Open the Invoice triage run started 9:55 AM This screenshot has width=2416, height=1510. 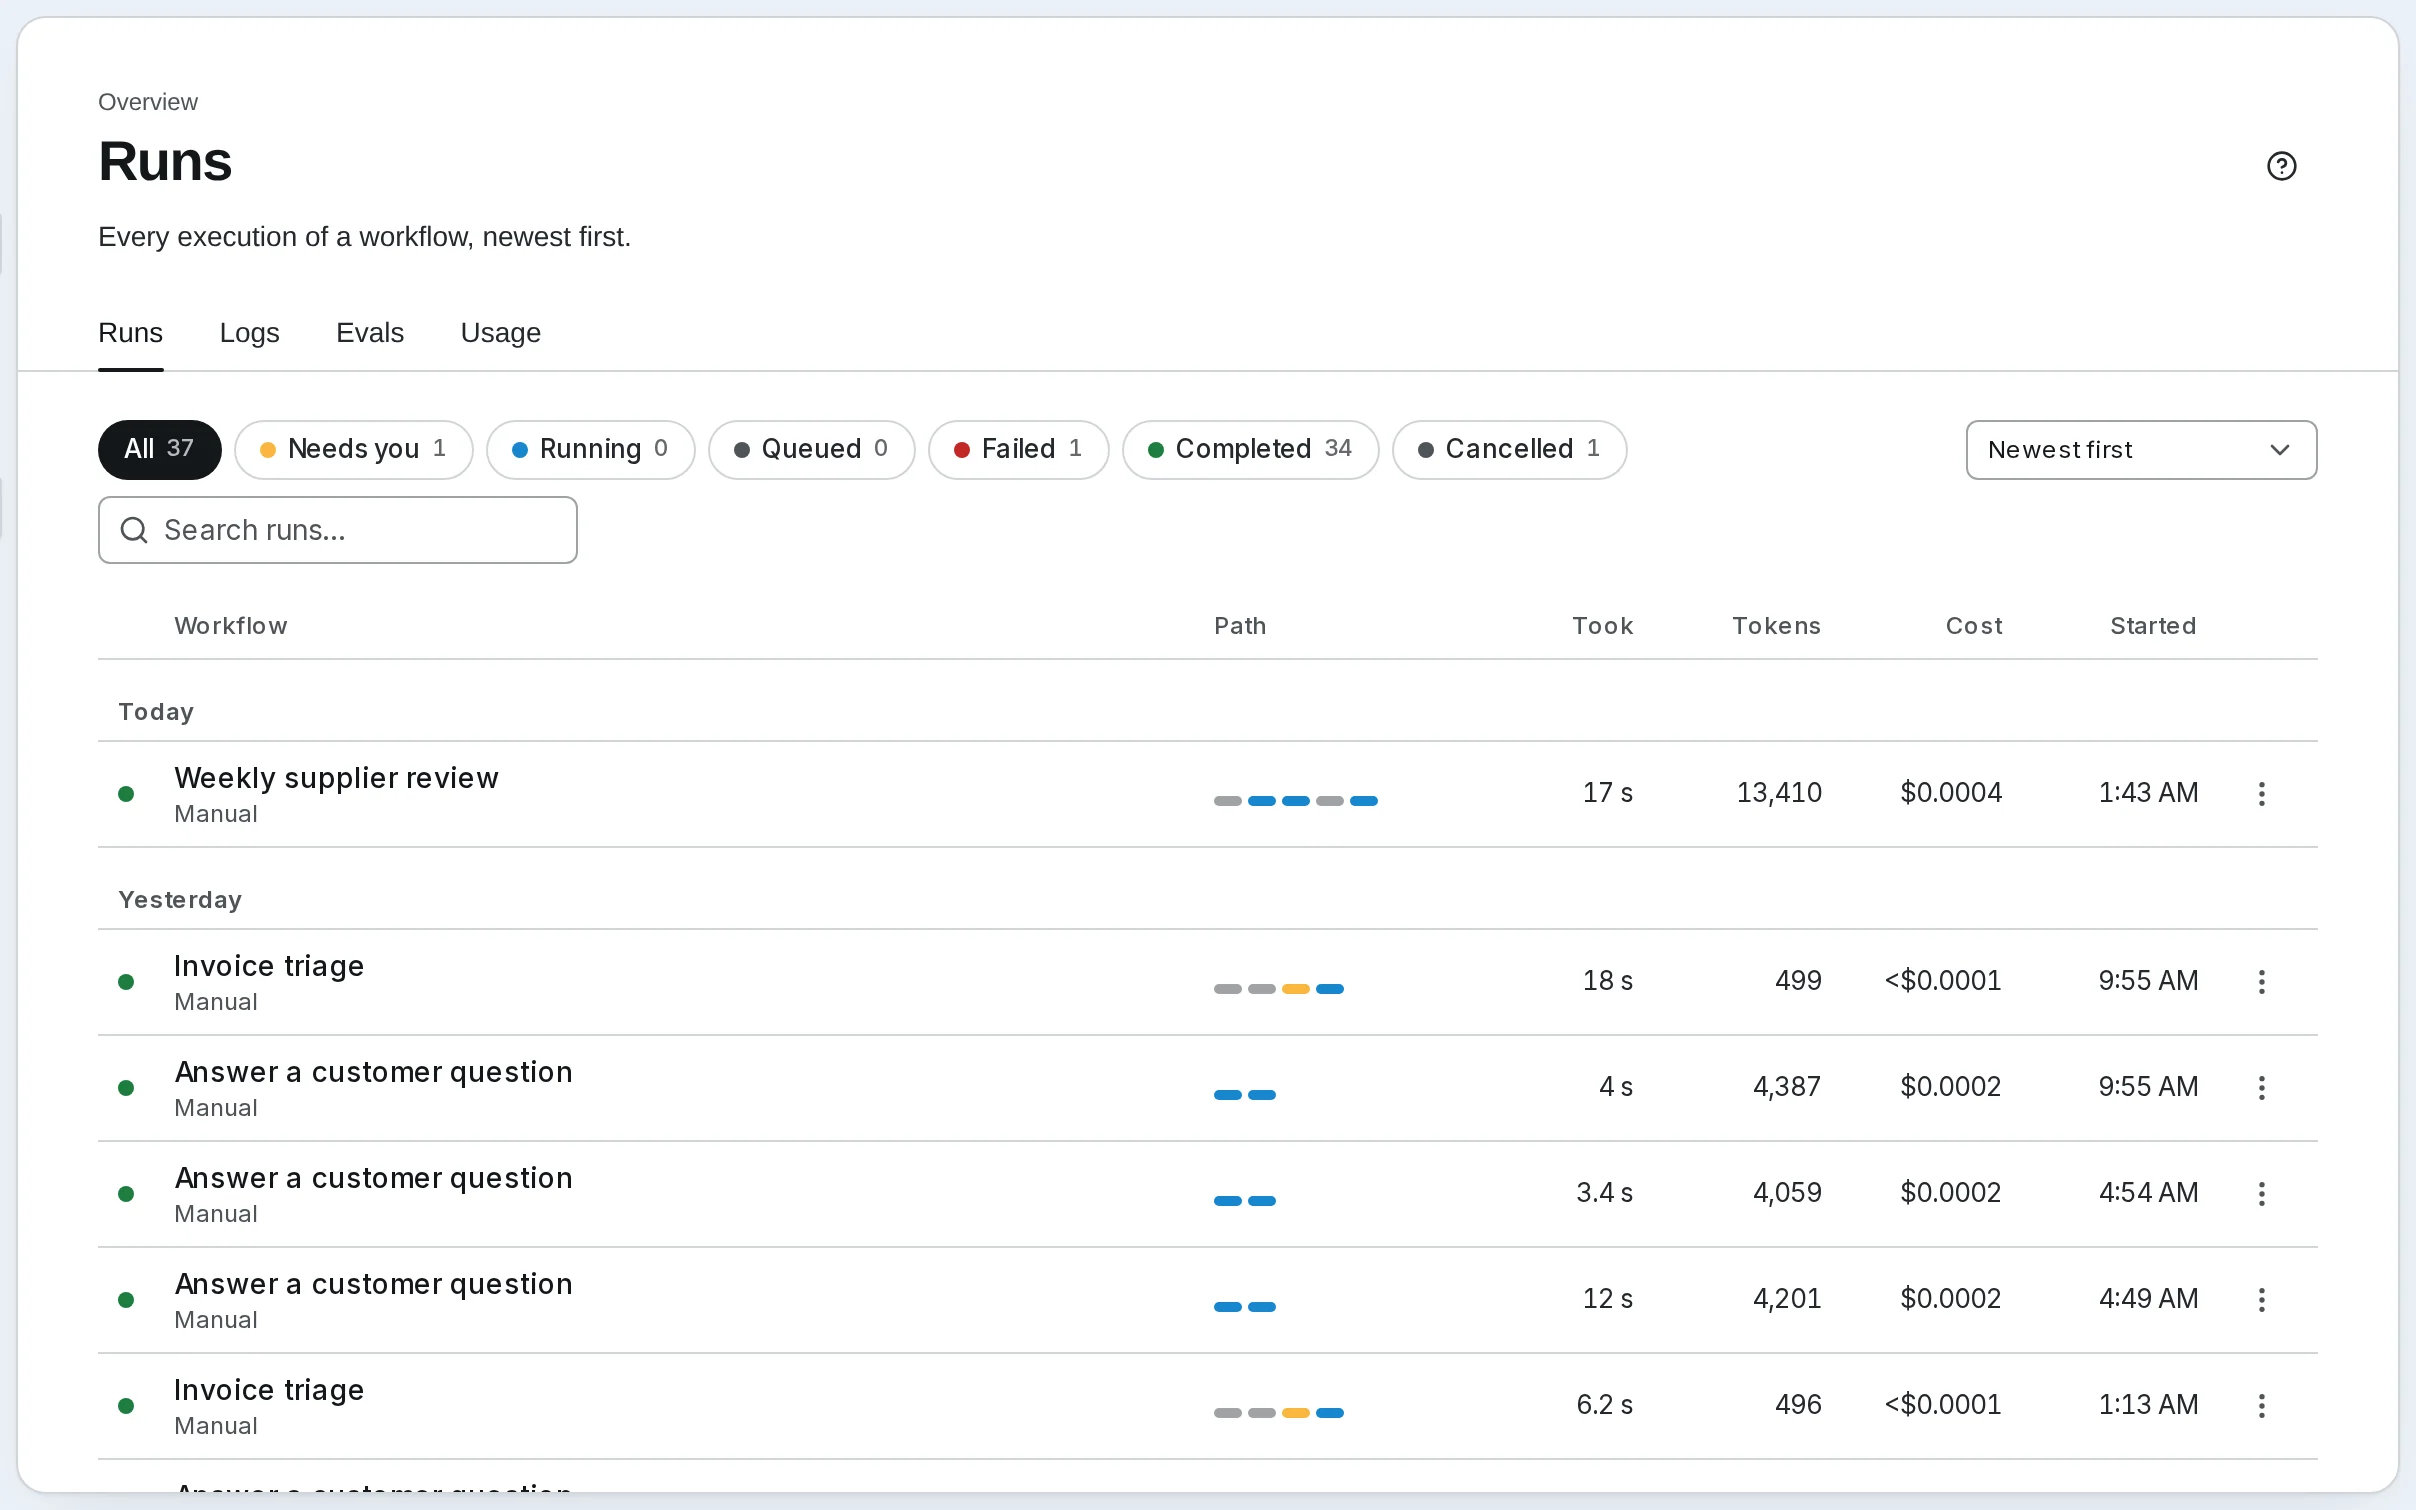(1207, 982)
